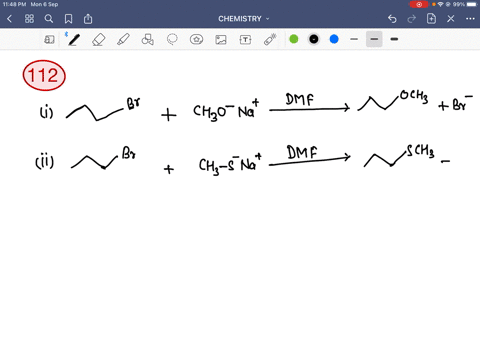Insert an image with the Photo tool
This screenshot has width=480, height=360.
pos(221,40)
